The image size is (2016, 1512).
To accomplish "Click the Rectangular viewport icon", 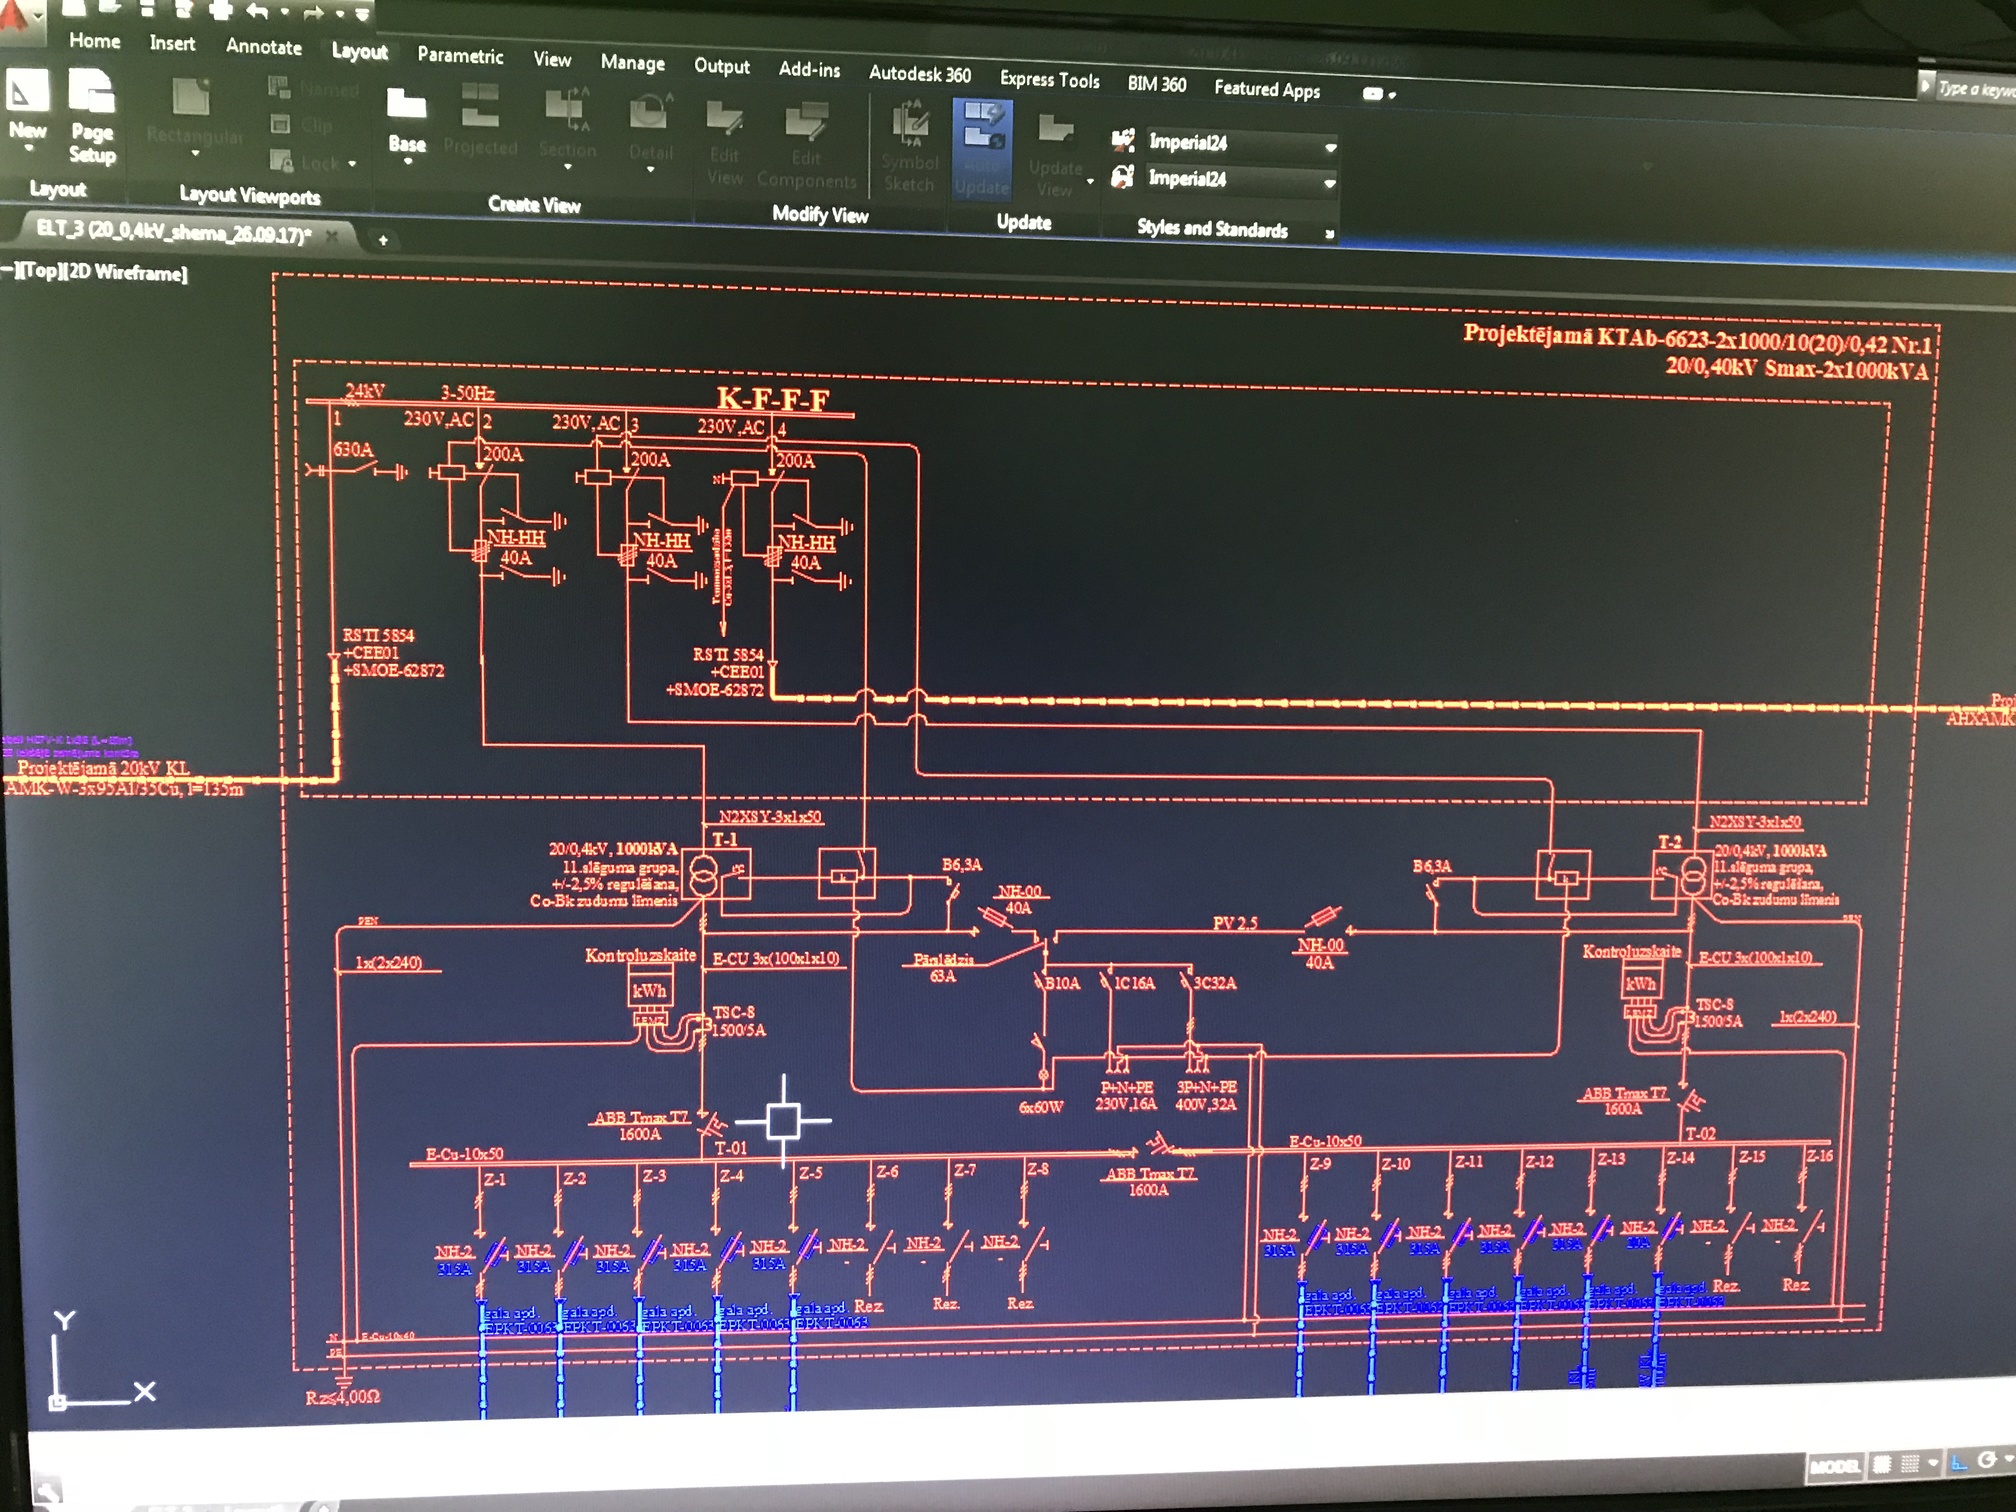I will point(190,97).
